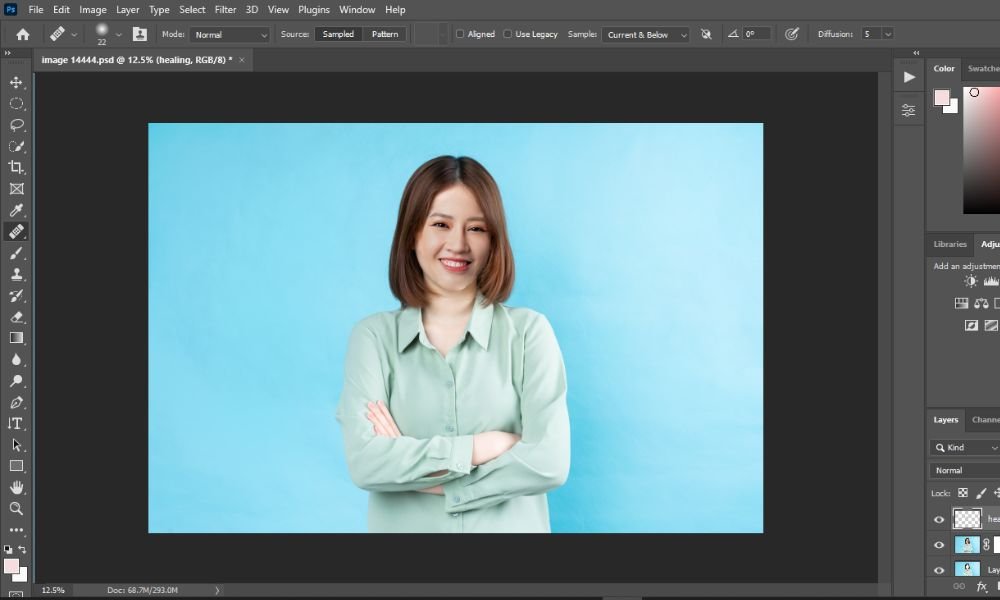This screenshot has height=600, width=1000.
Task: Select the Quick Selection tool
Action: pyautogui.click(x=16, y=146)
